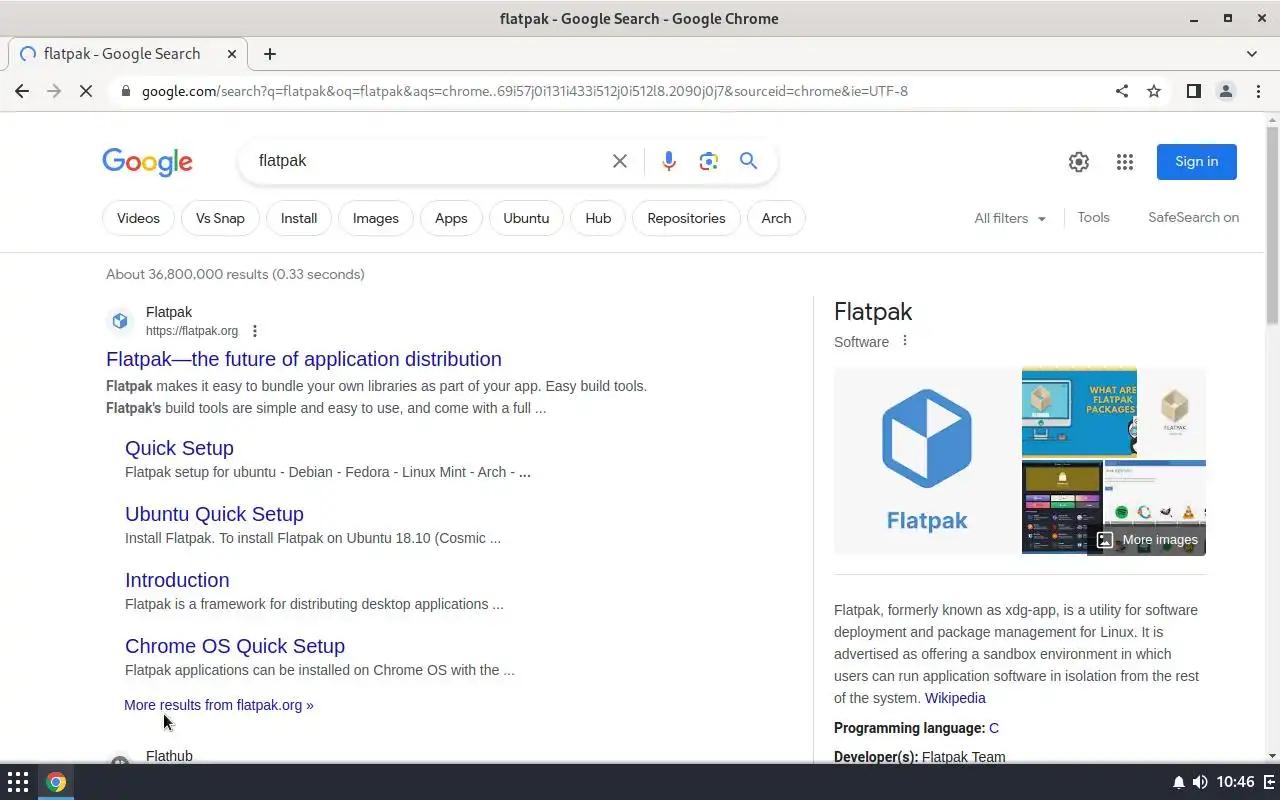1280x800 pixels.
Task: Select the Arch filter chip
Action: pyautogui.click(x=776, y=218)
